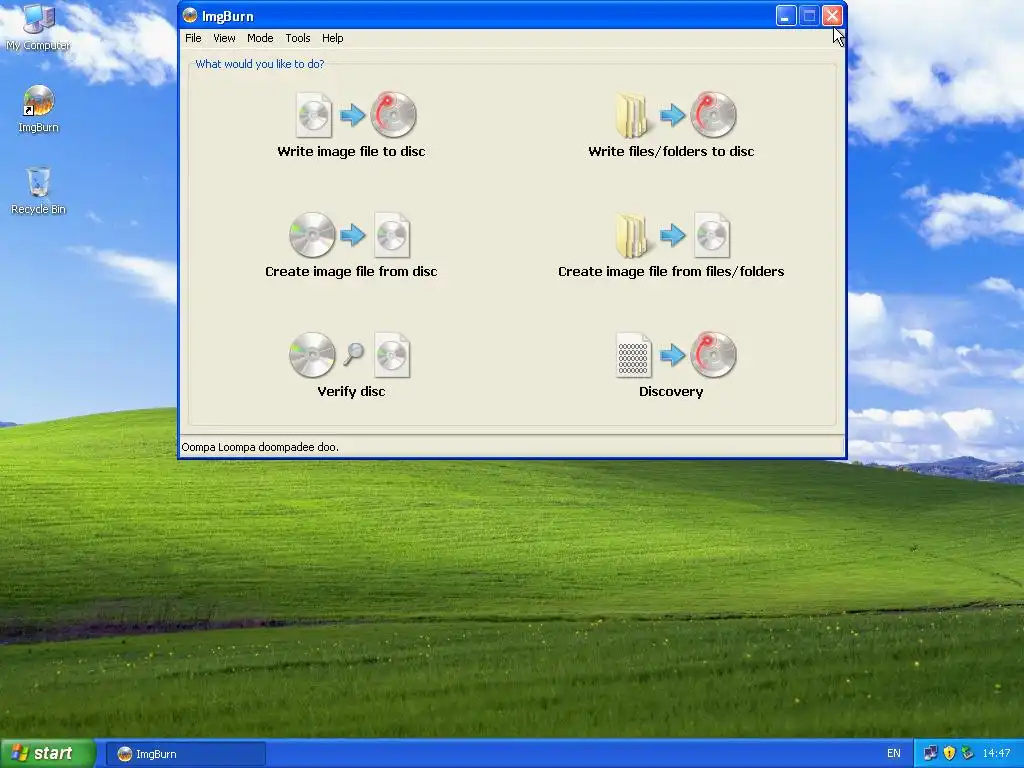
Task: Click the image file icon above Create image file from disc
Action: coord(392,236)
